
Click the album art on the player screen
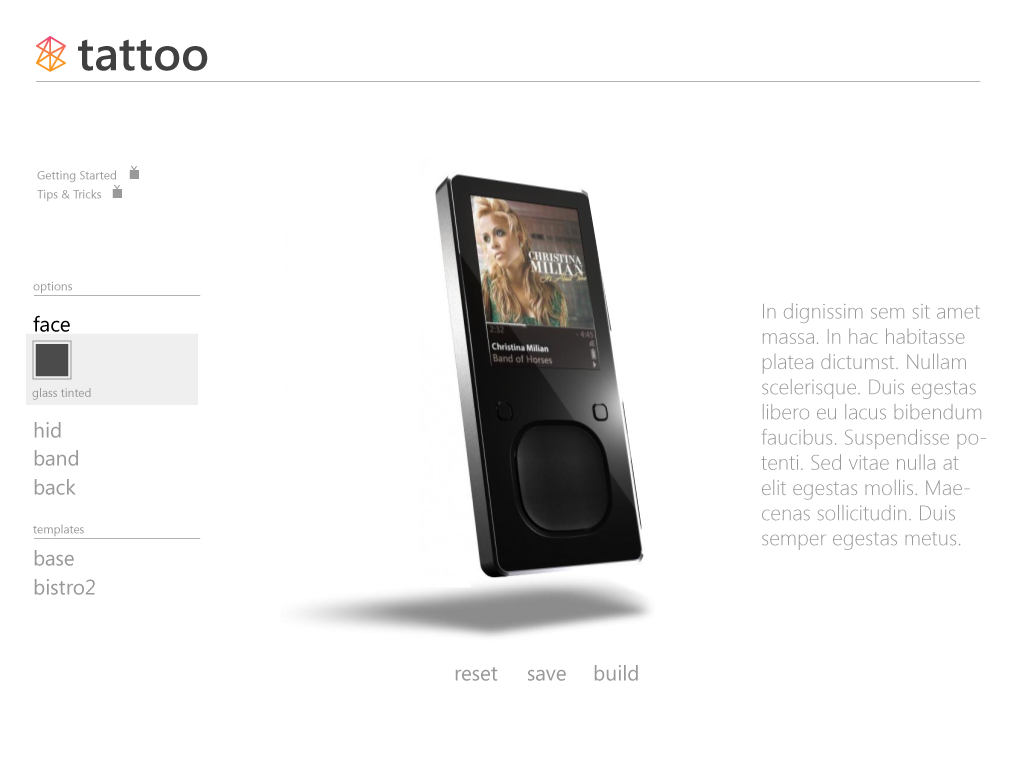532,261
